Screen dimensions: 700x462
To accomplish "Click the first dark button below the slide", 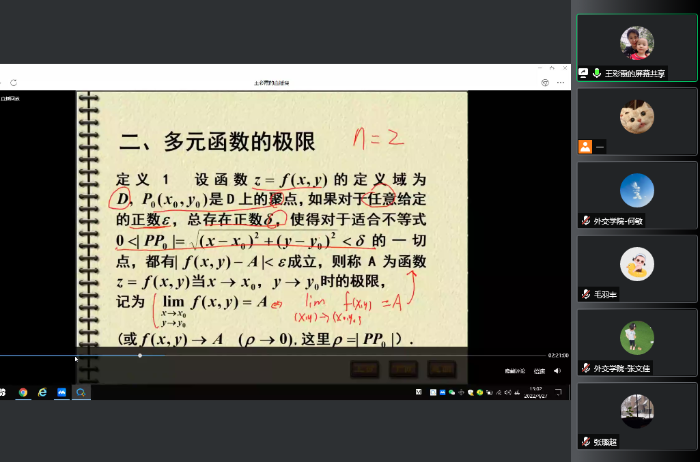I will point(365,369).
